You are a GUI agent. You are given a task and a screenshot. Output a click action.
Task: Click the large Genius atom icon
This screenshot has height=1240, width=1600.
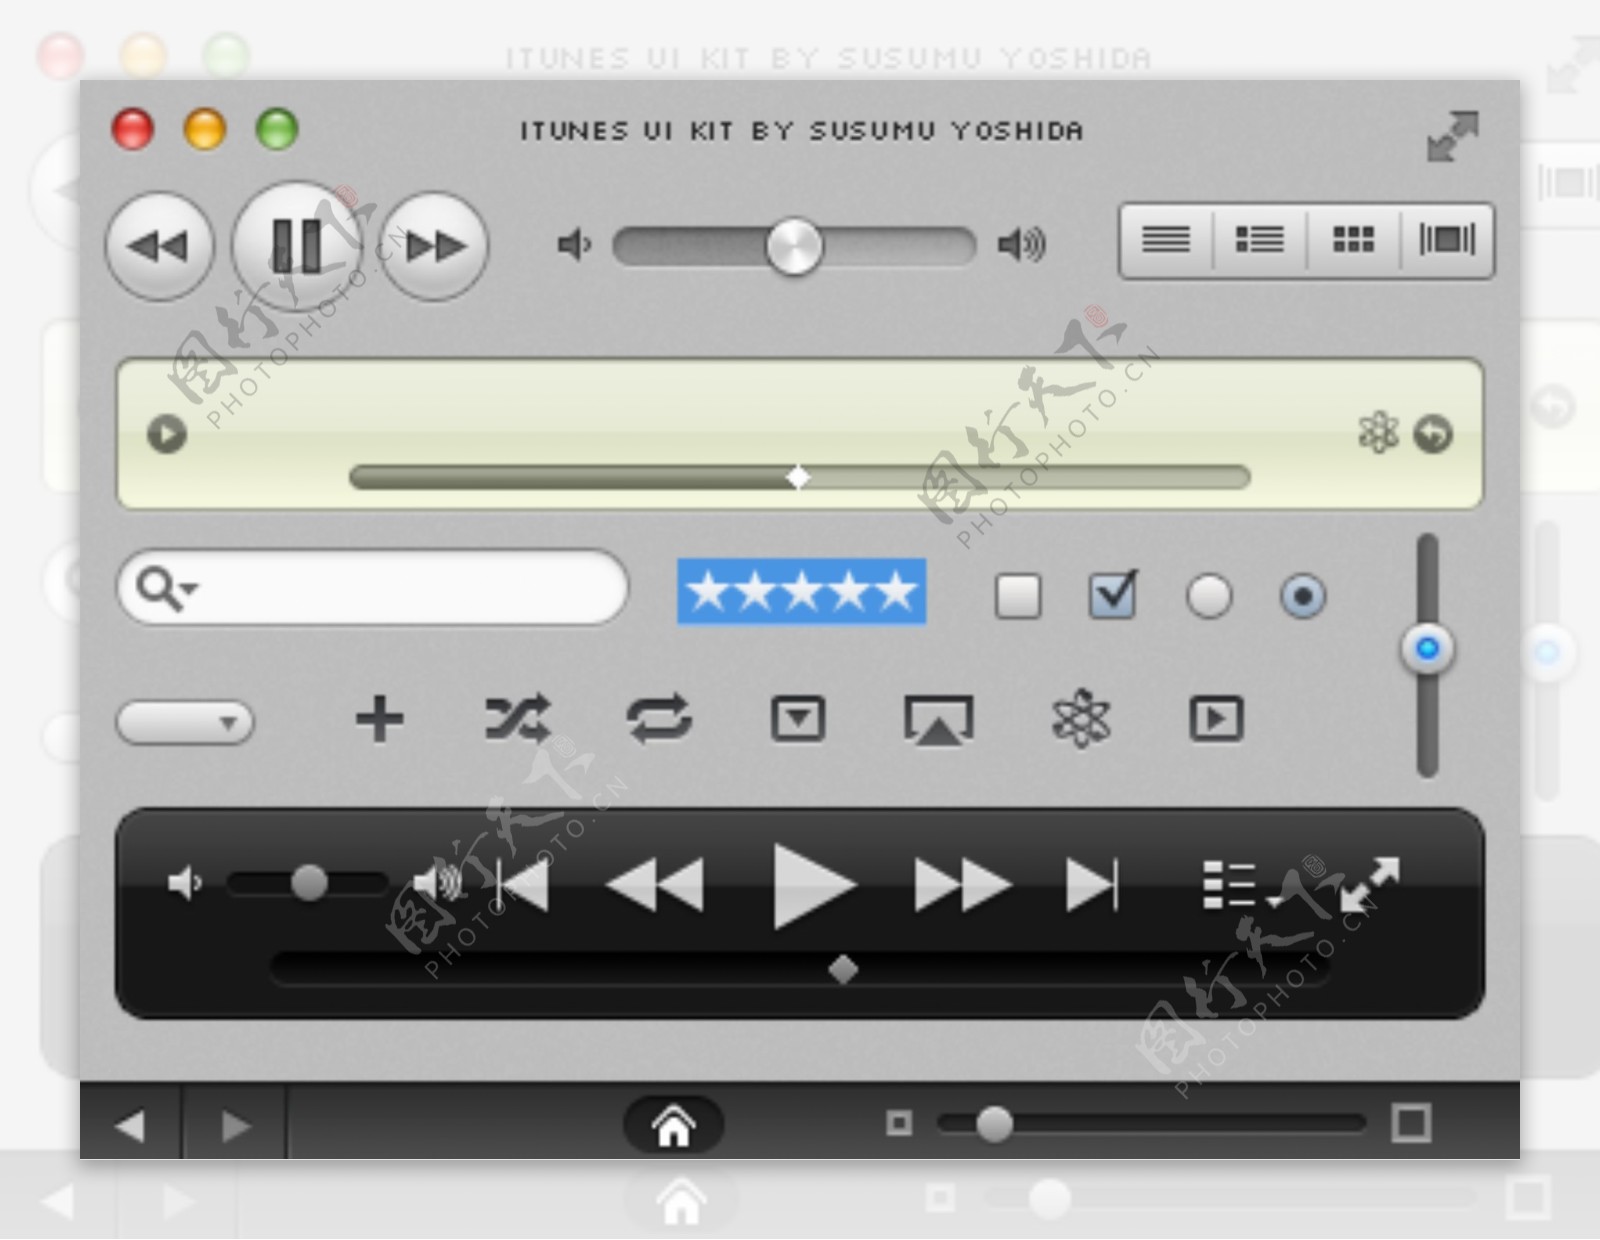coord(1081,719)
